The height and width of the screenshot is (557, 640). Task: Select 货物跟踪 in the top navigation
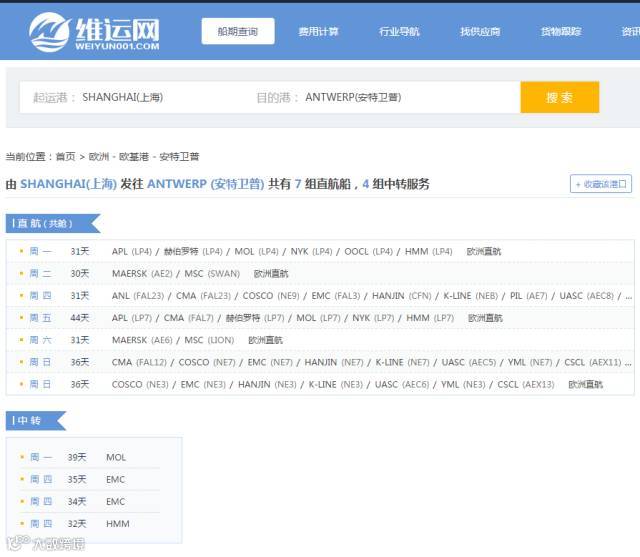tap(561, 31)
